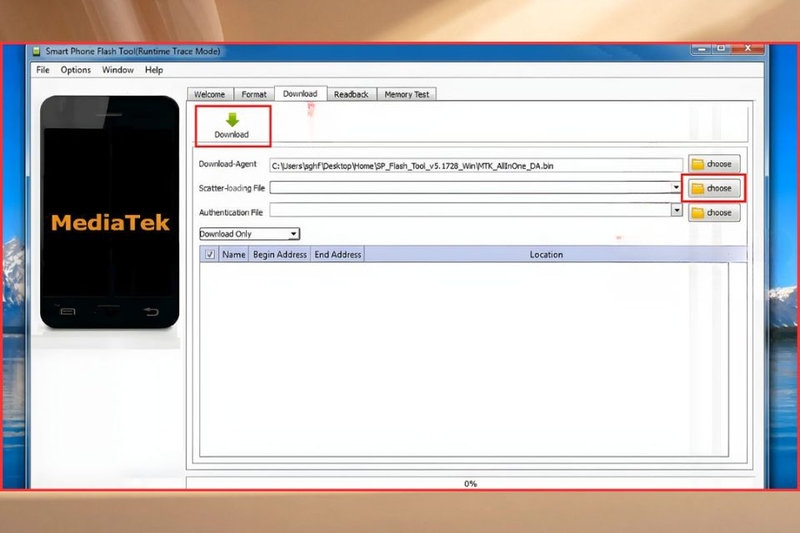
Task: Click the Download-Agent path field
Action: click(x=476, y=165)
